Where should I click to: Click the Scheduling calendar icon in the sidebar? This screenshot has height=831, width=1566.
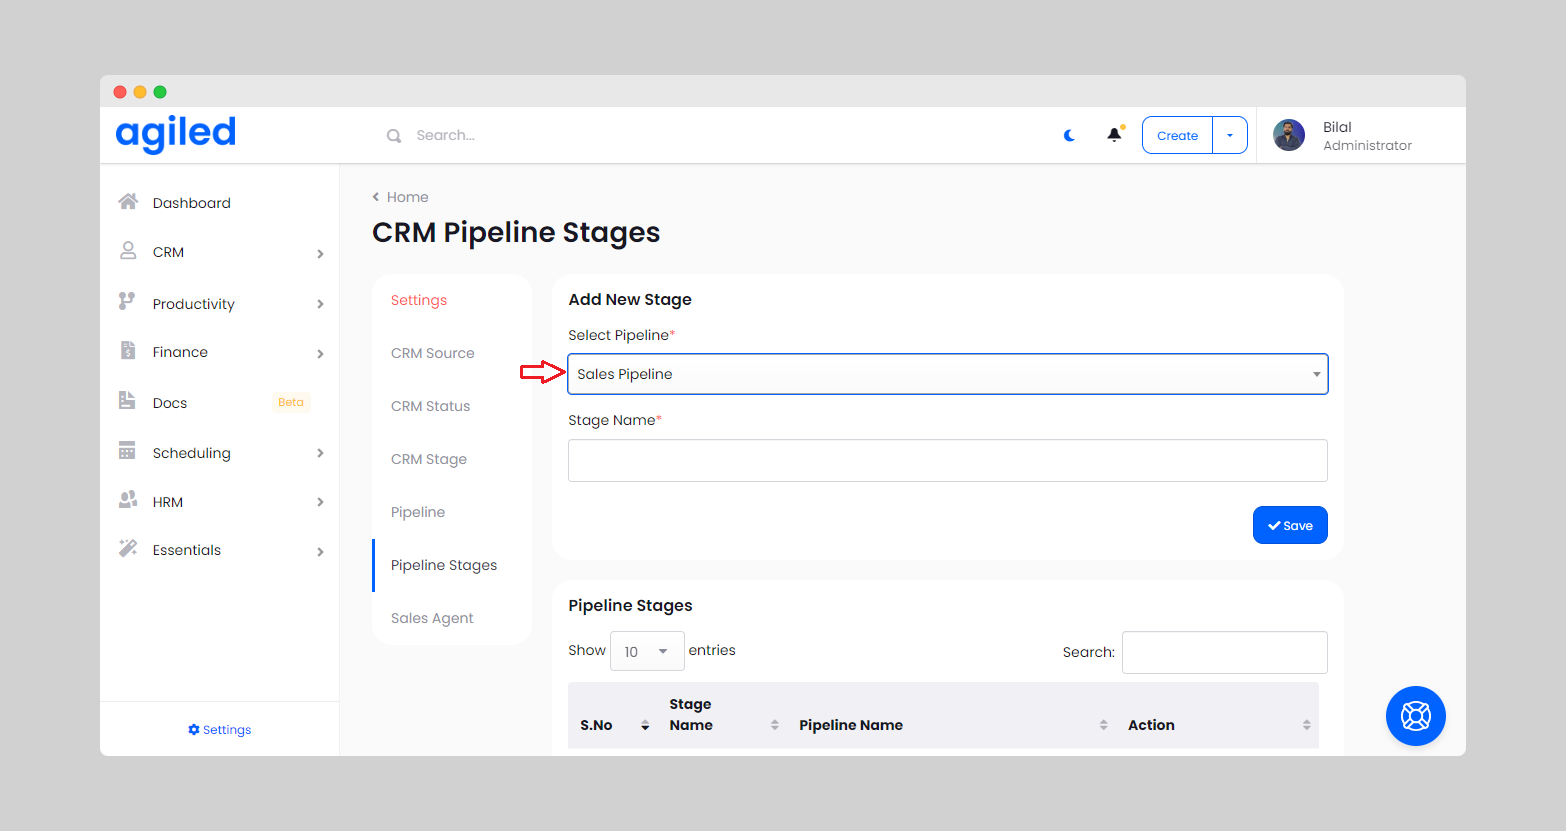point(128,451)
